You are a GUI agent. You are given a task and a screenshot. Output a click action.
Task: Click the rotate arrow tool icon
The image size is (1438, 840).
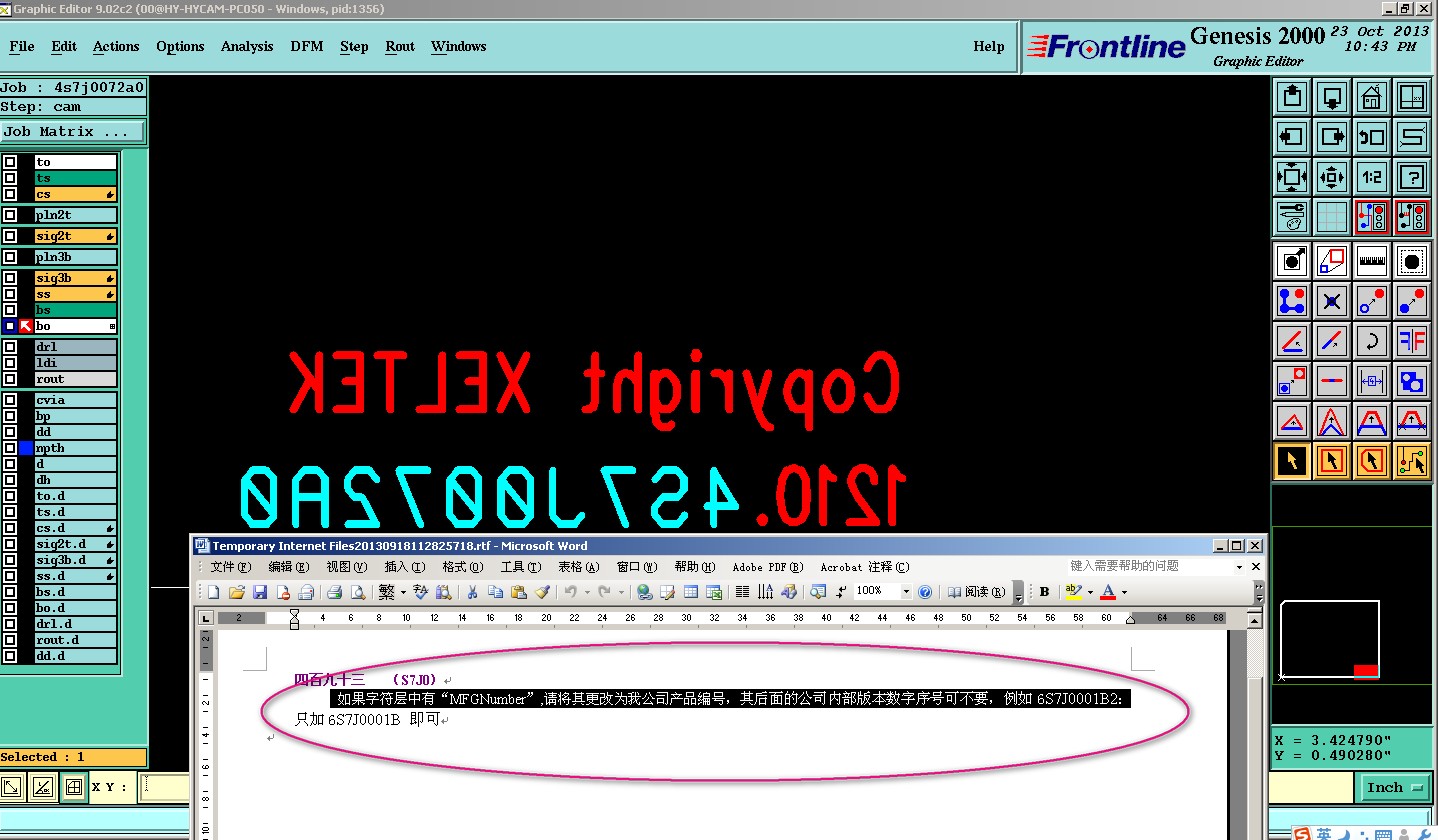(x=1371, y=340)
